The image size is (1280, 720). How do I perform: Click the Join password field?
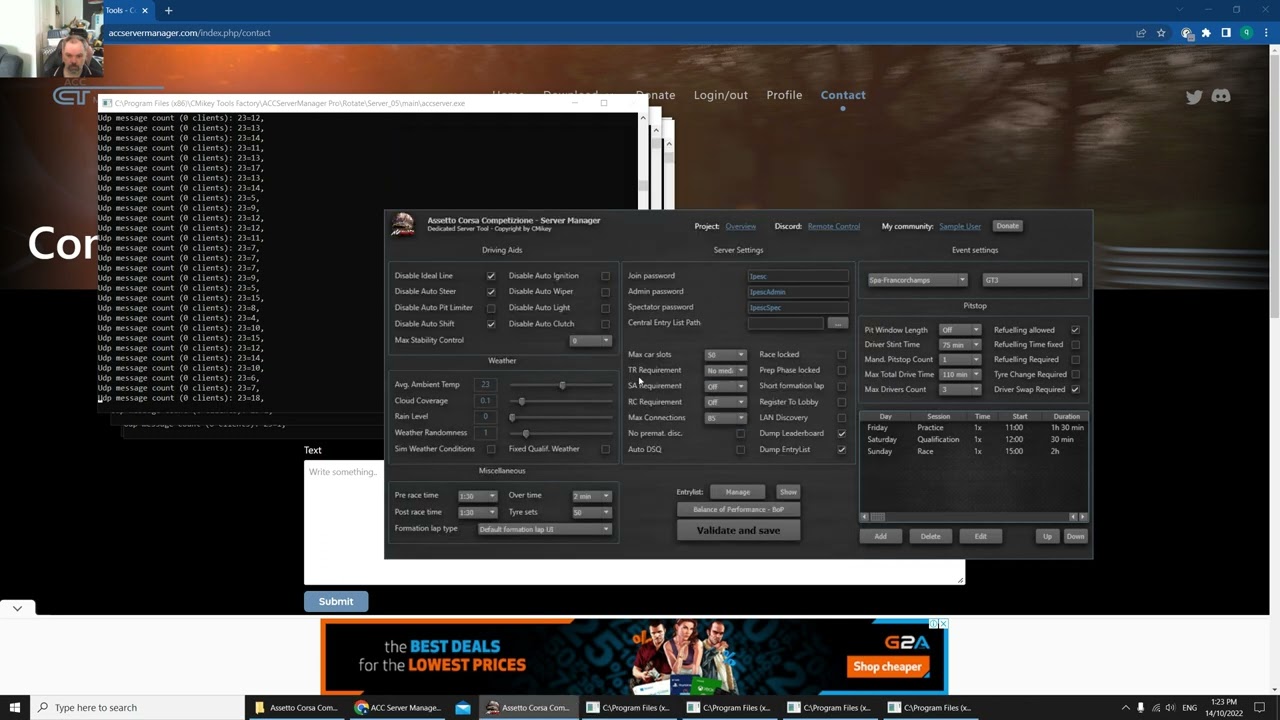798,276
